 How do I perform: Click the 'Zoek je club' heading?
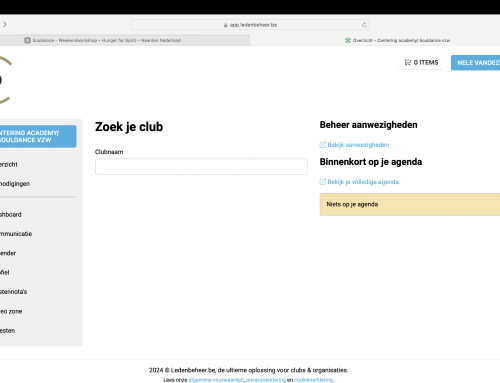click(x=129, y=127)
